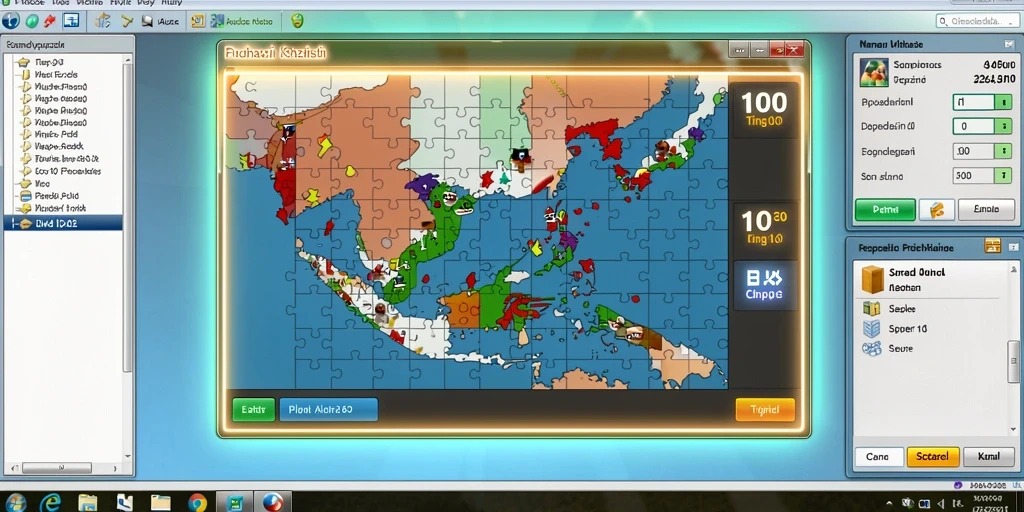Expand the Son slano 300 dropdown arrow

coord(1002,175)
